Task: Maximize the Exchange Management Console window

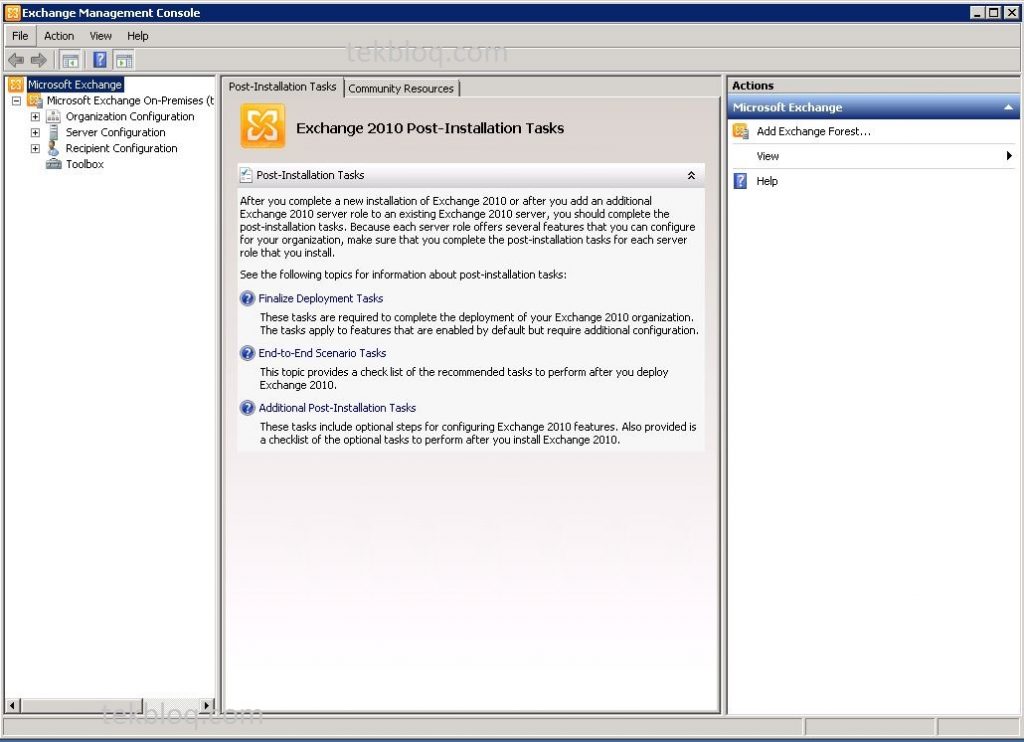Action: (x=993, y=12)
